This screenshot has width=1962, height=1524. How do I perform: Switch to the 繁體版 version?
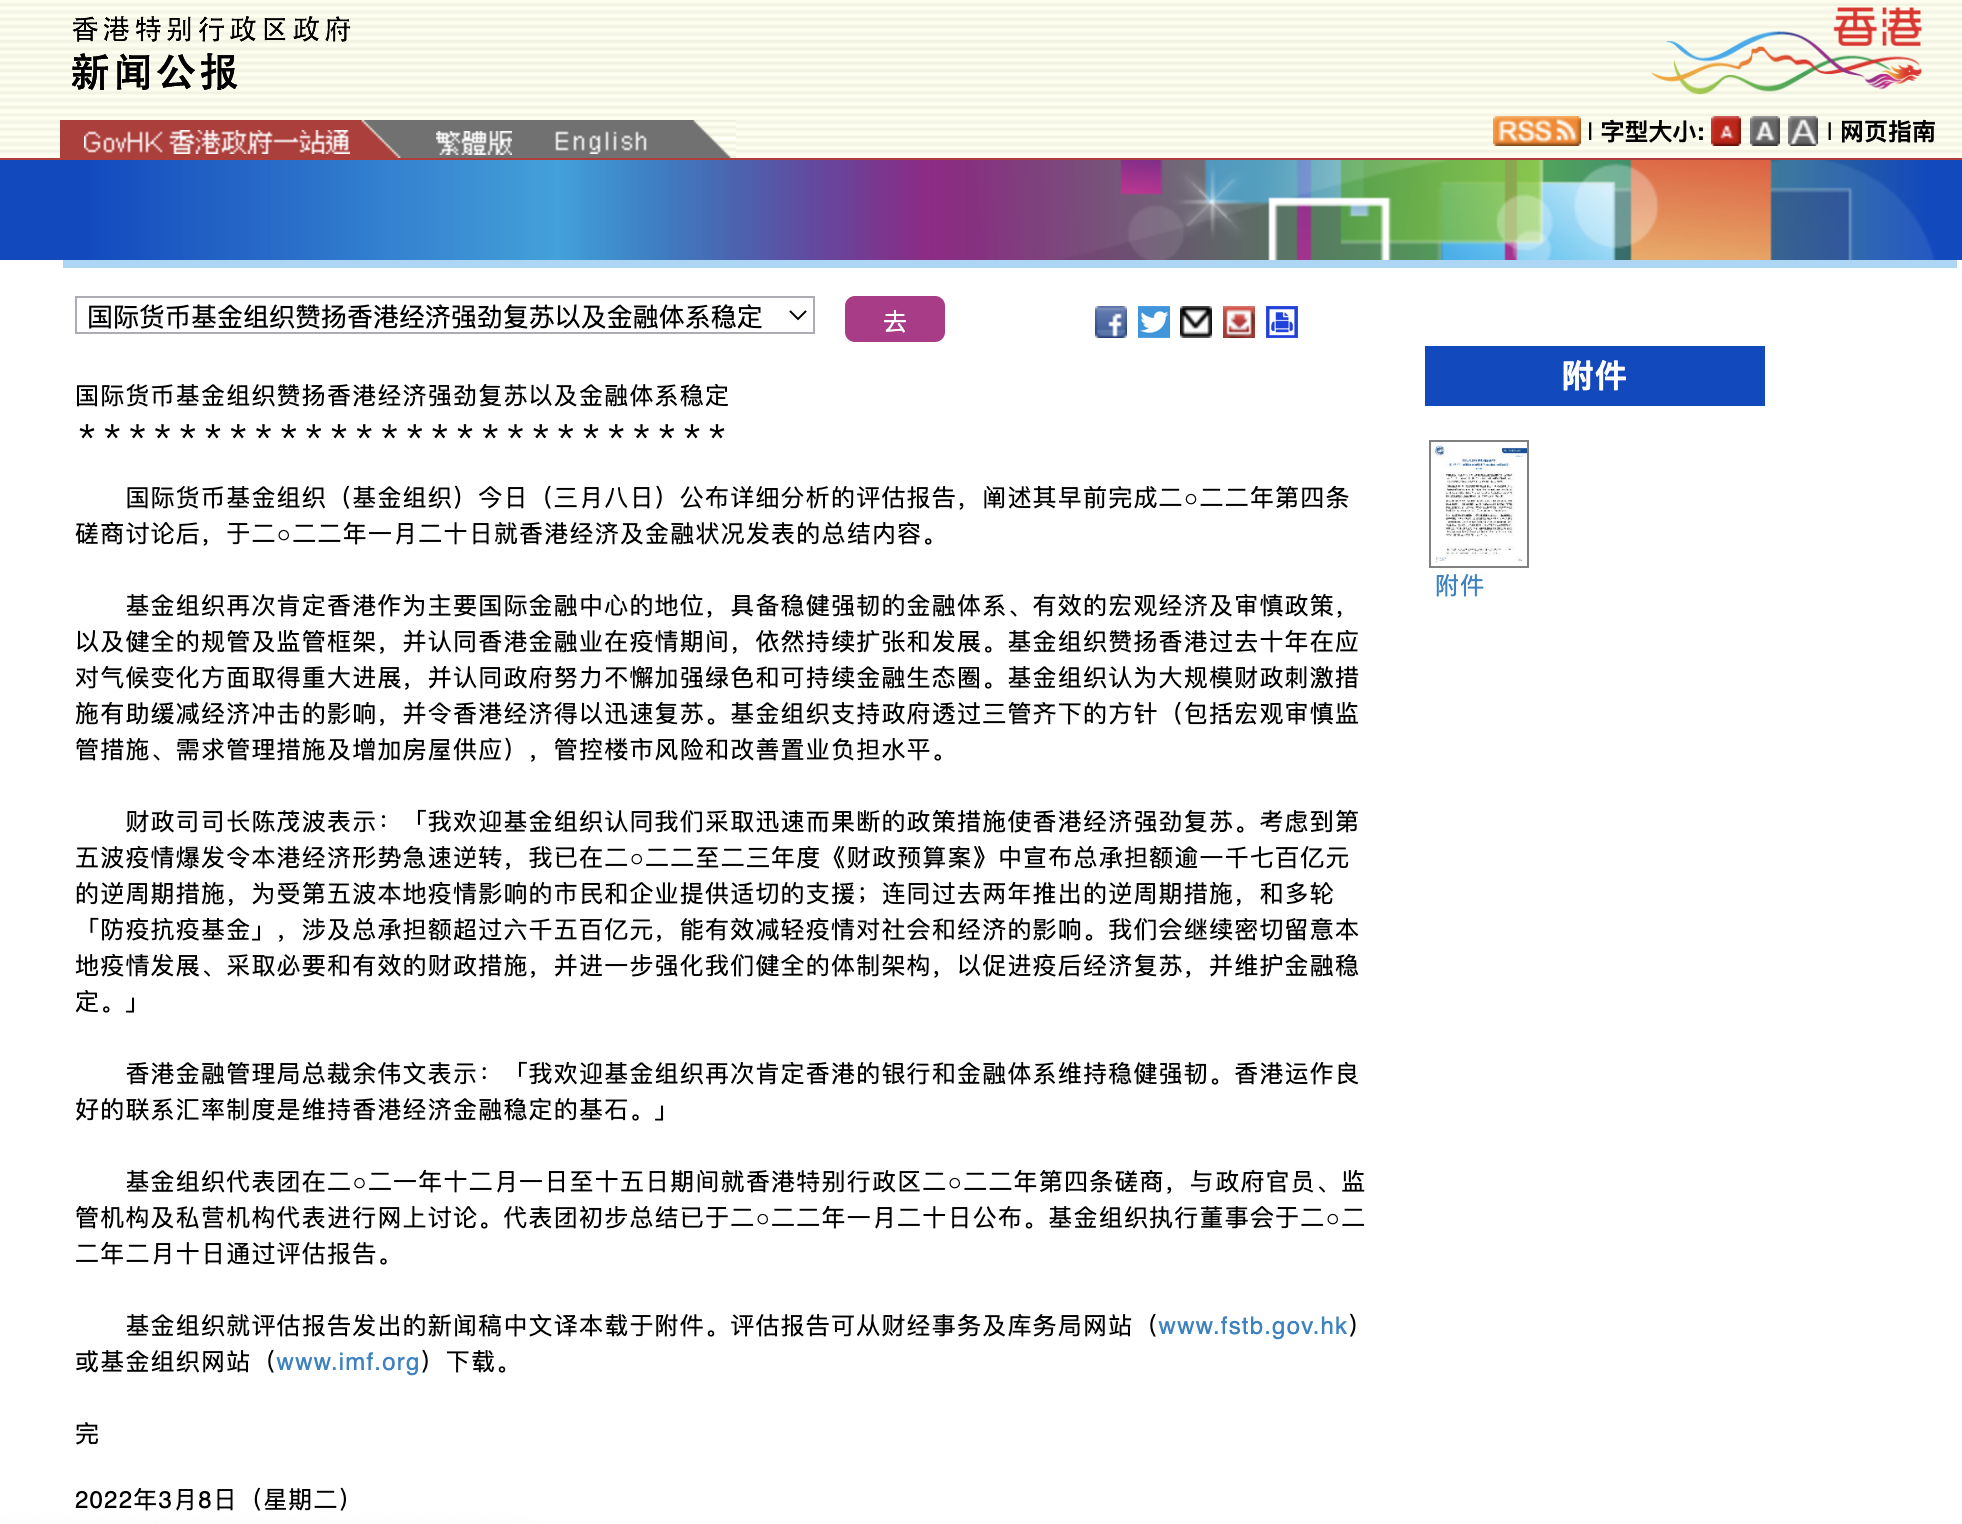pos(473,141)
